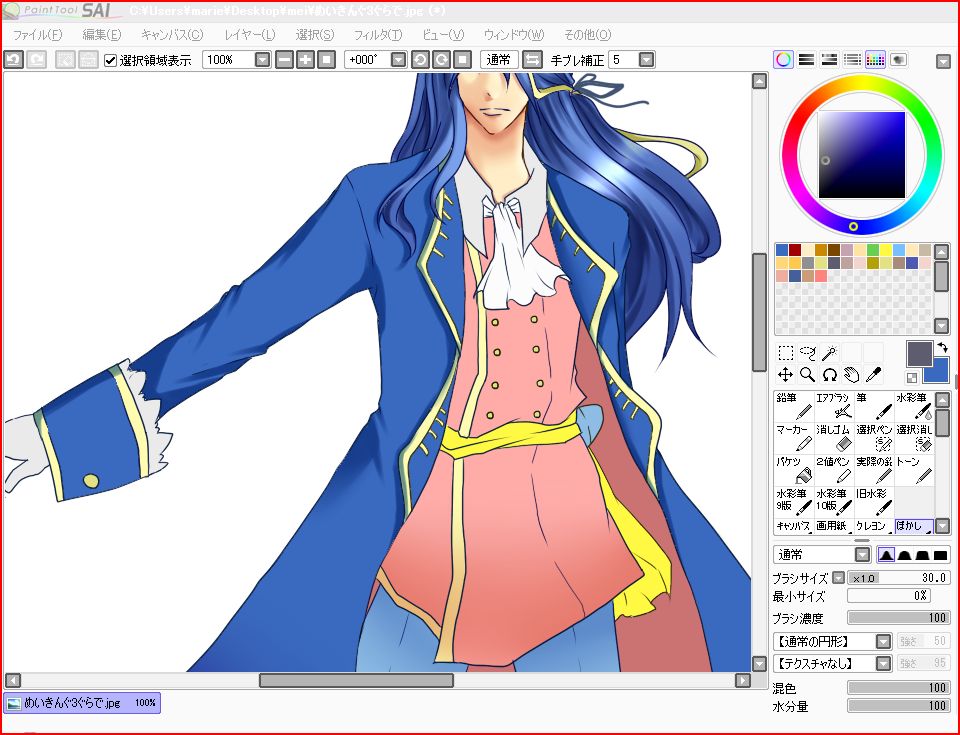The height and width of the screenshot is (735, 960).
Task: Click the ブラシ濃度 density slider
Action: 898,617
